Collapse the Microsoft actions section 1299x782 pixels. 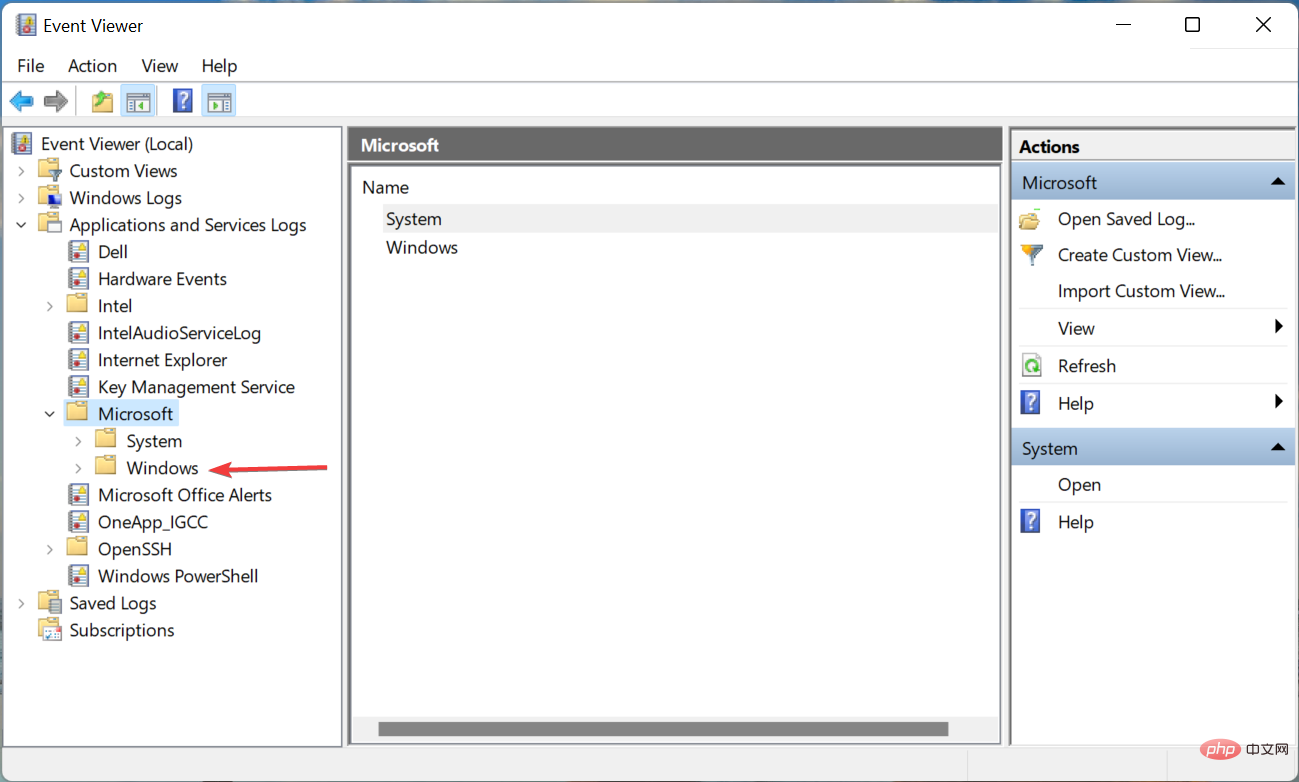pyautogui.click(x=1277, y=182)
